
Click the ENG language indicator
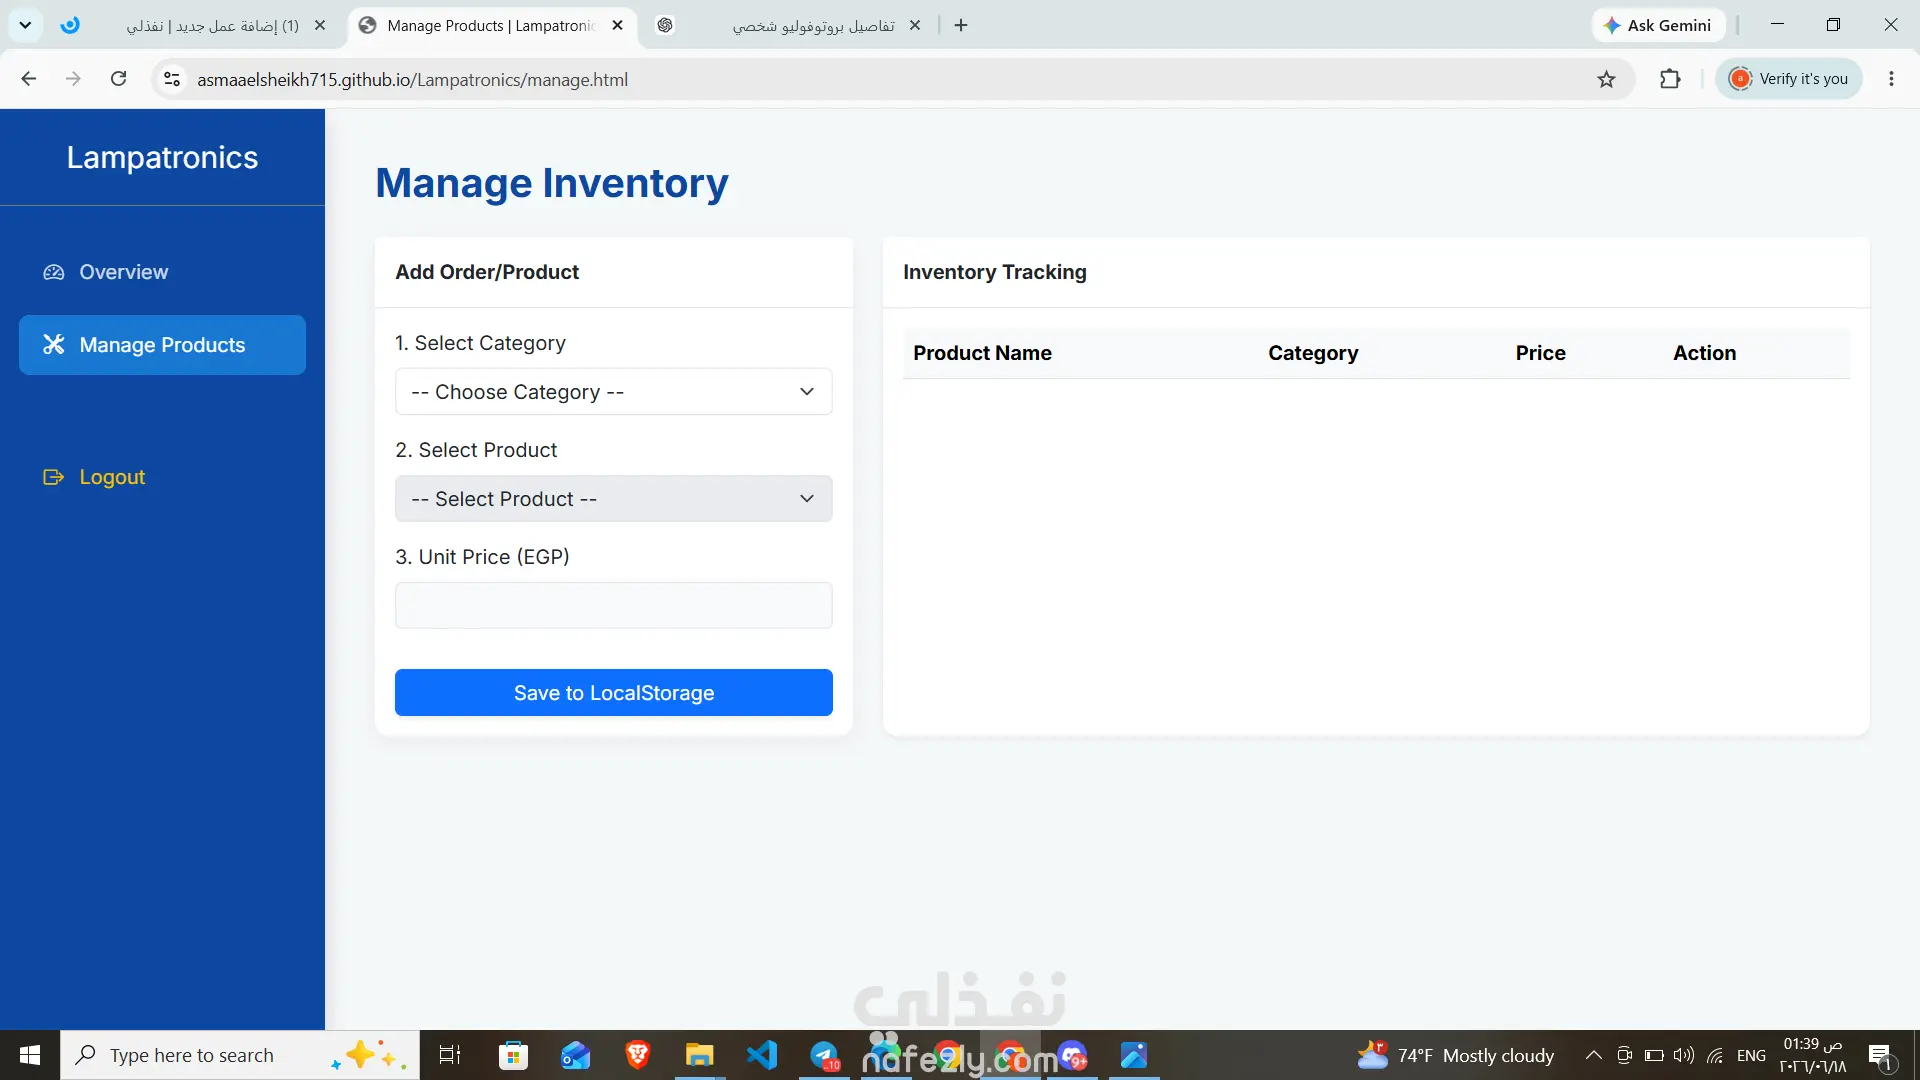tap(1751, 1055)
